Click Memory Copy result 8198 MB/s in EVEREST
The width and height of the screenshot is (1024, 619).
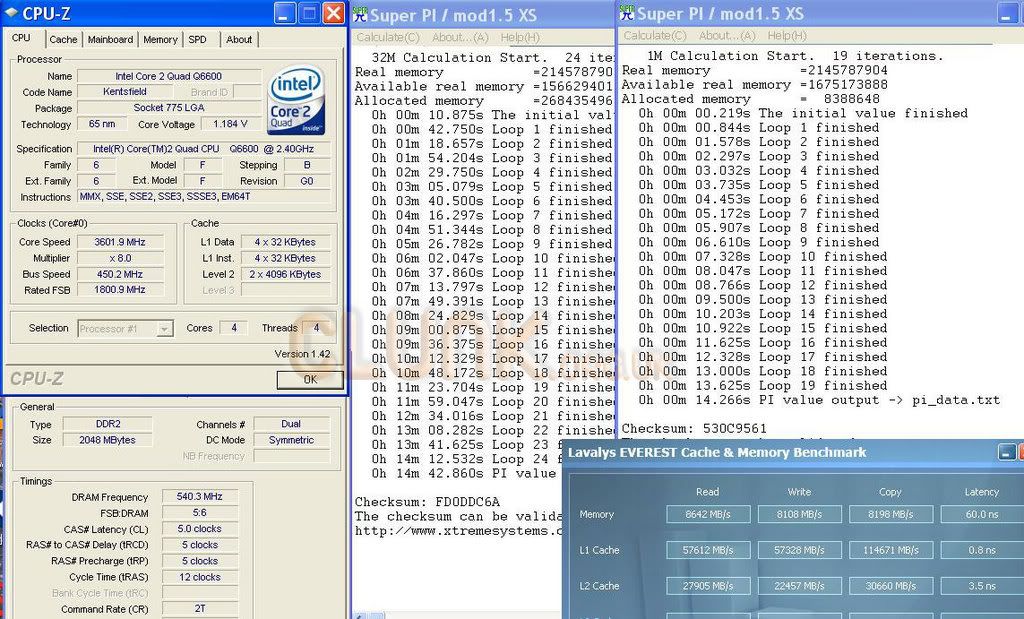point(891,515)
